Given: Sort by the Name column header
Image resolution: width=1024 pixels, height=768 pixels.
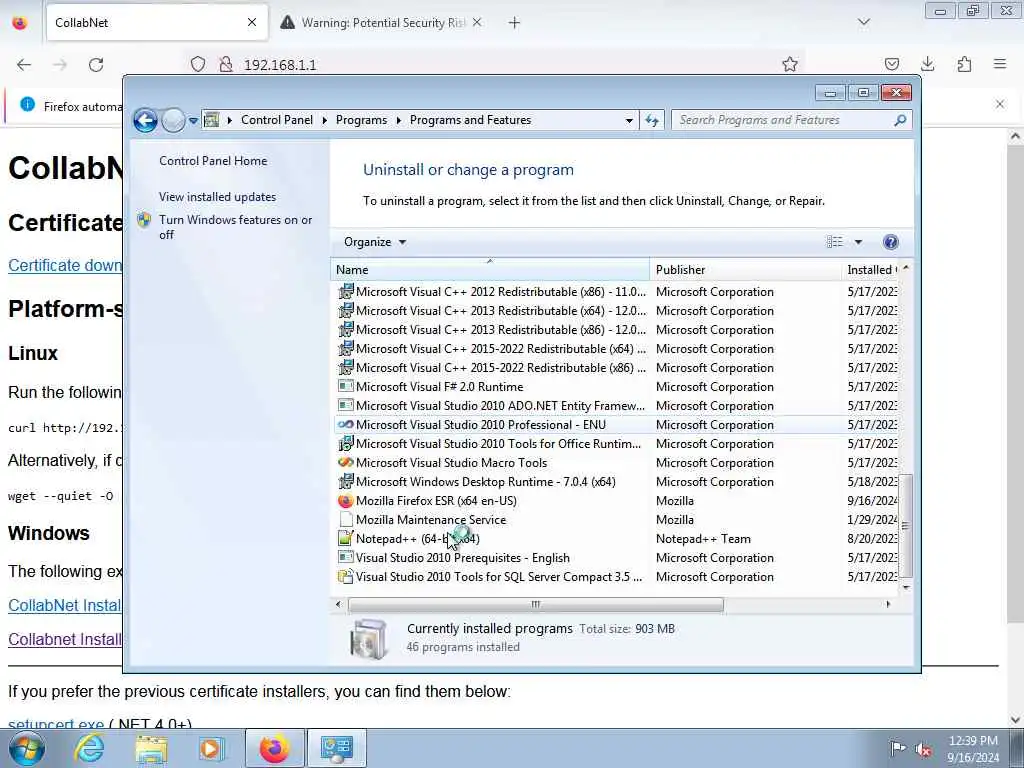Looking at the screenshot, I should [x=490, y=270].
